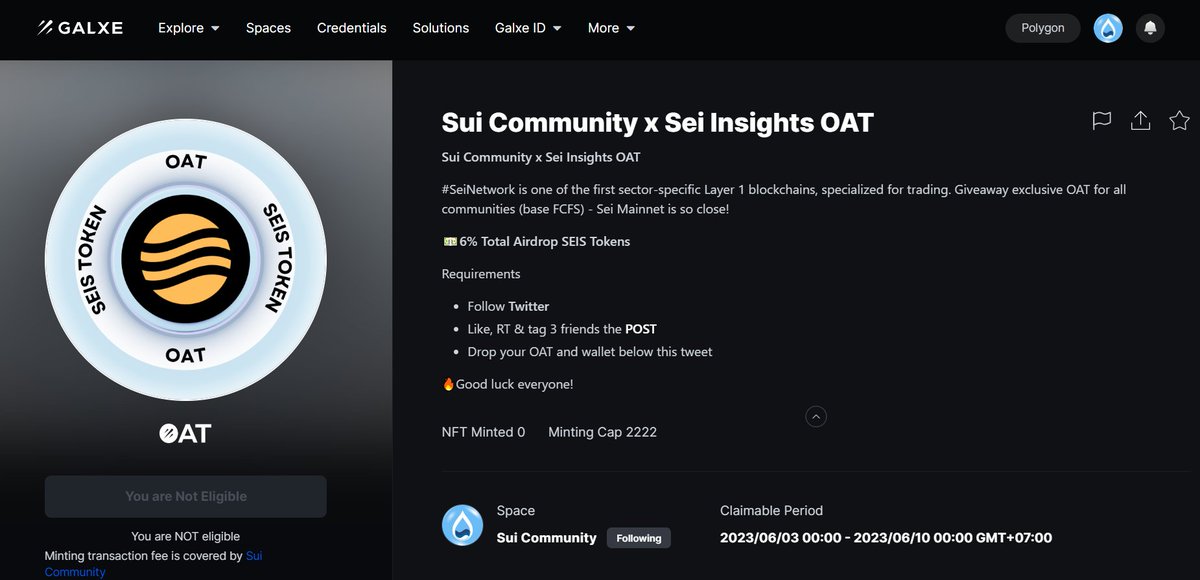Select the Polygon network indicator
1200x580 pixels.
click(1042, 28)
